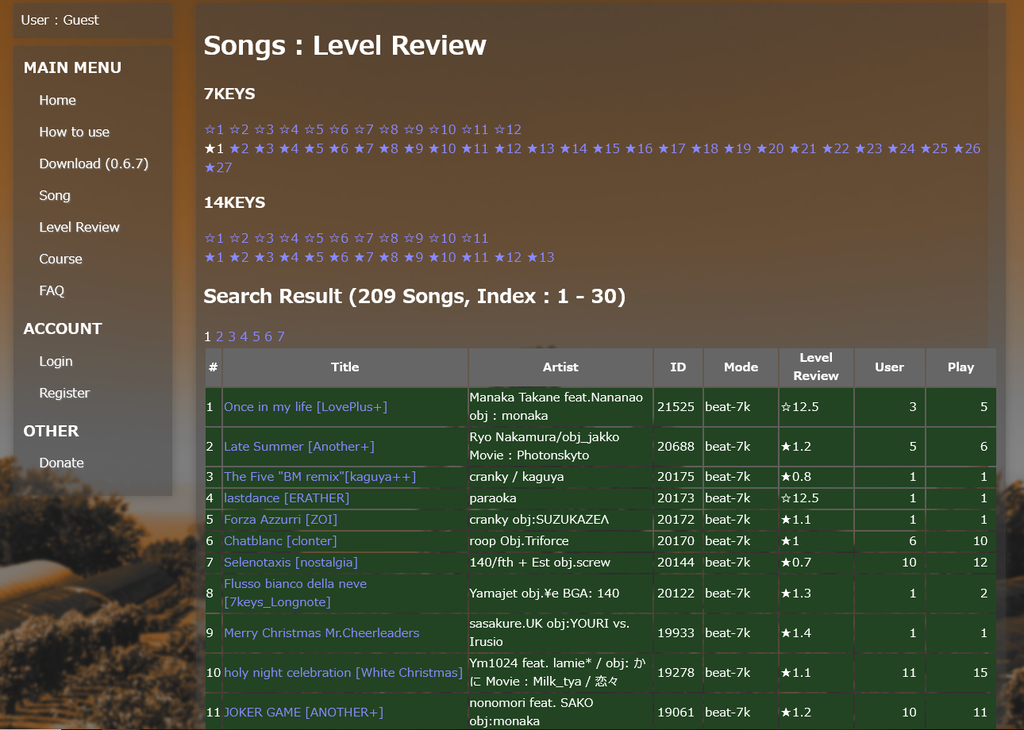Image resolution: width=1024 pixels, height=730 pixels.
Task: Go to results page 3
Action: (x=232, y=336)
